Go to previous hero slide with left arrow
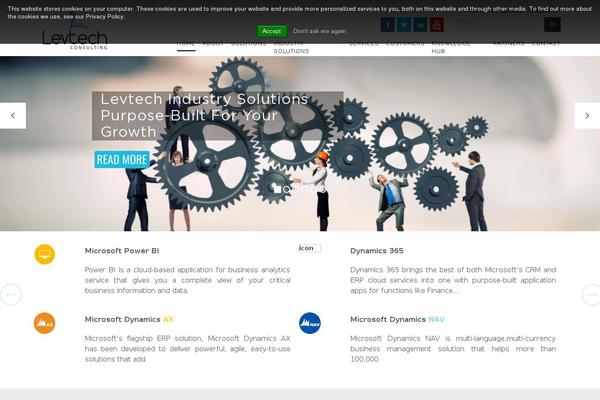Screen dimensions: 600x400 (13, 116)
